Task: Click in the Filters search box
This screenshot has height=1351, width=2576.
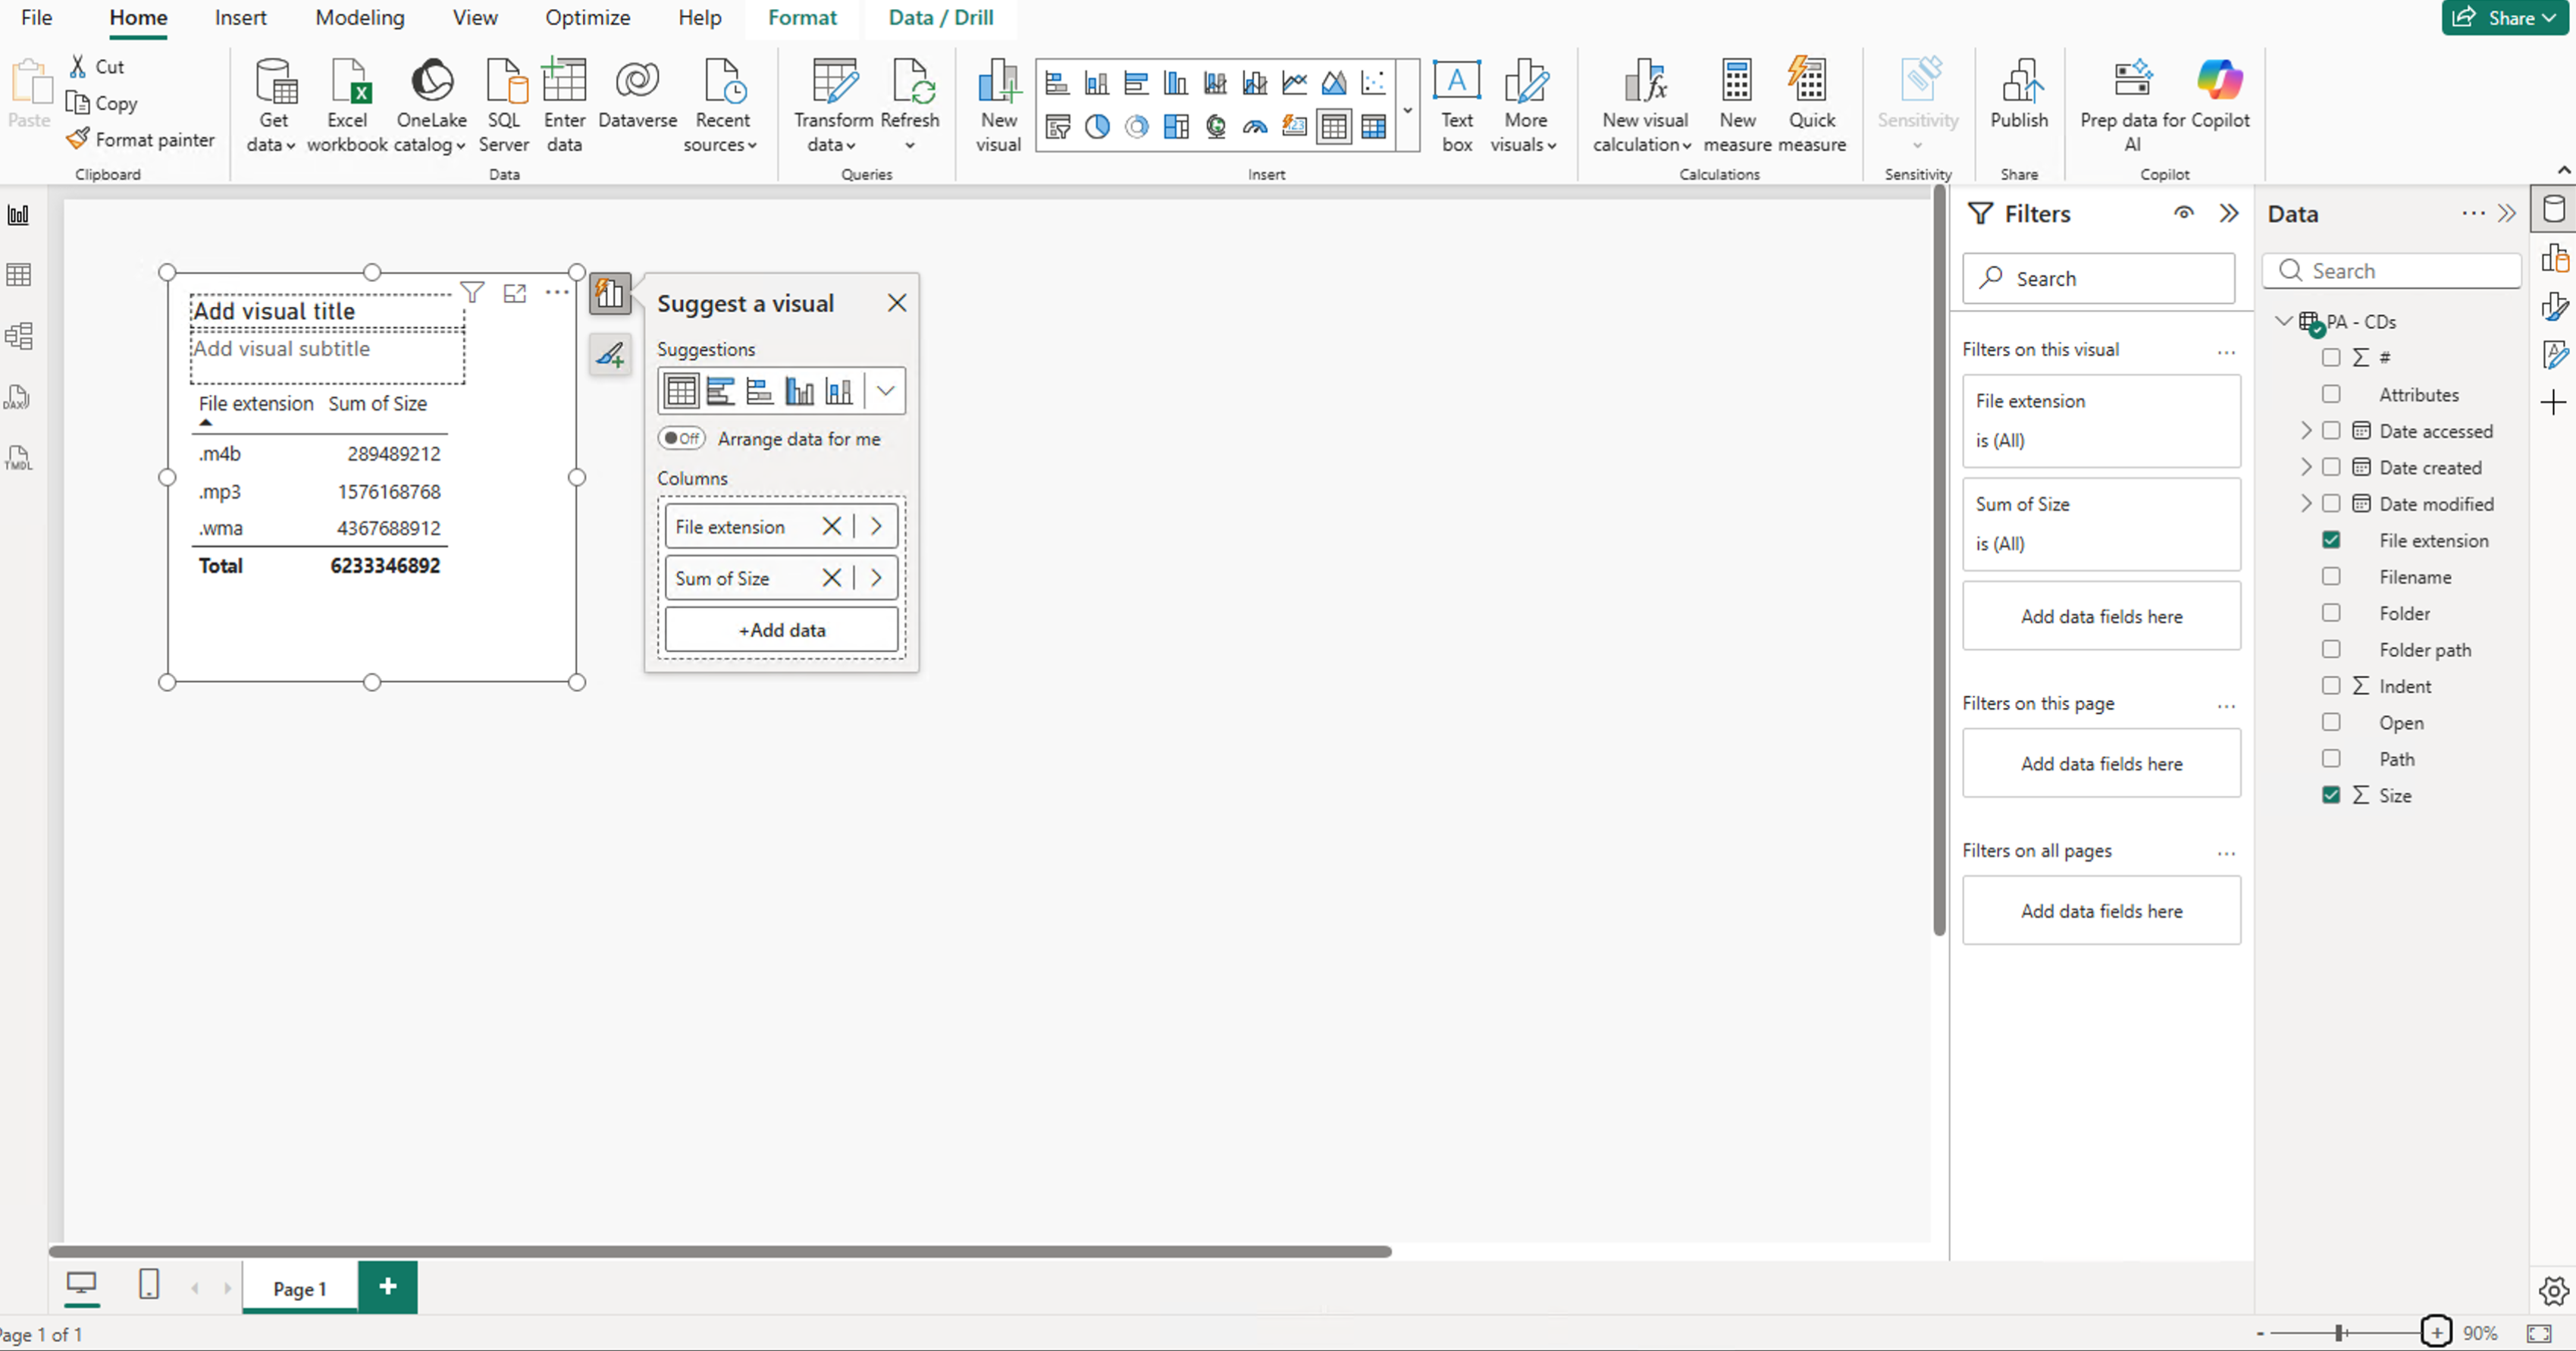Action: point(2099,278)
